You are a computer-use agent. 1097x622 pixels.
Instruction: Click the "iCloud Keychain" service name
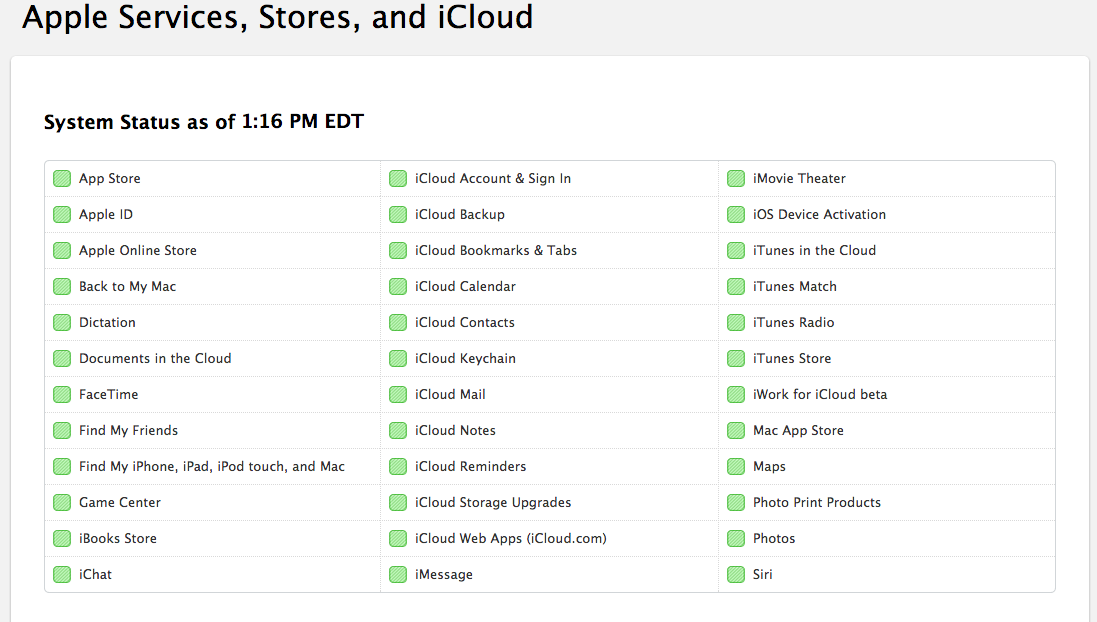pyautogui.click(x=465, y=358)
